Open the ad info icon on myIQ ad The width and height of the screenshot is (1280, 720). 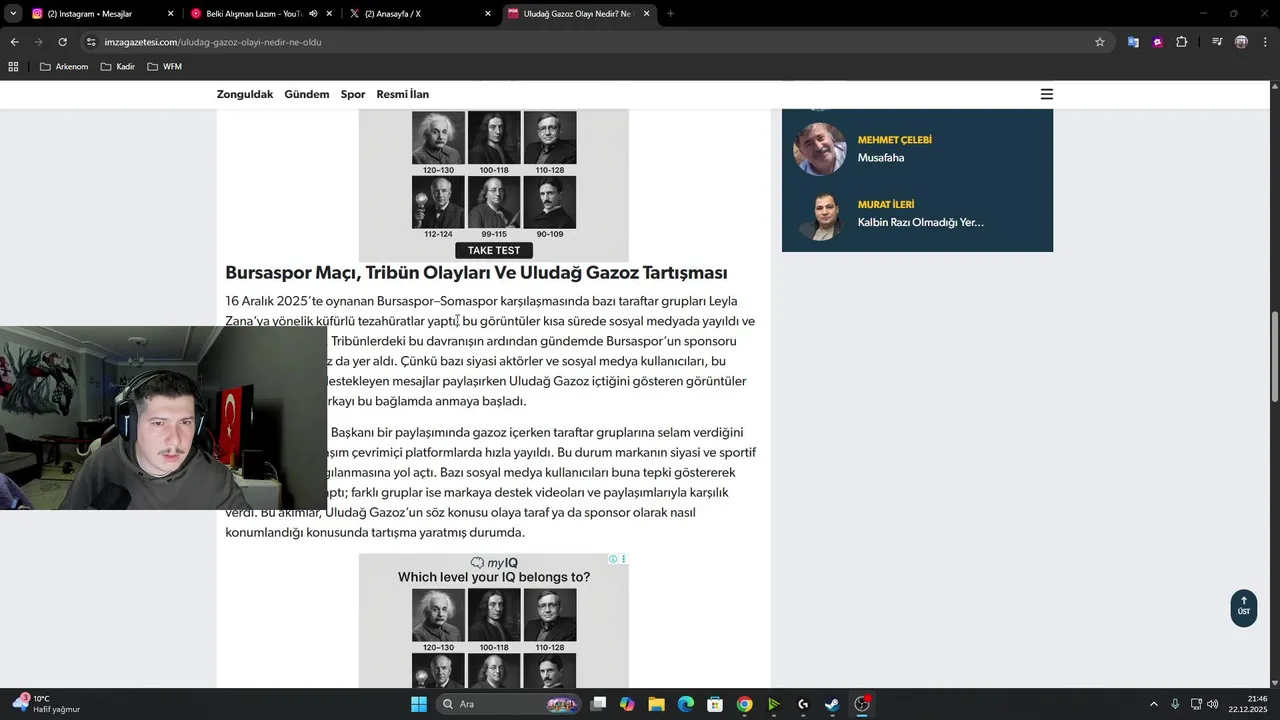613,559
